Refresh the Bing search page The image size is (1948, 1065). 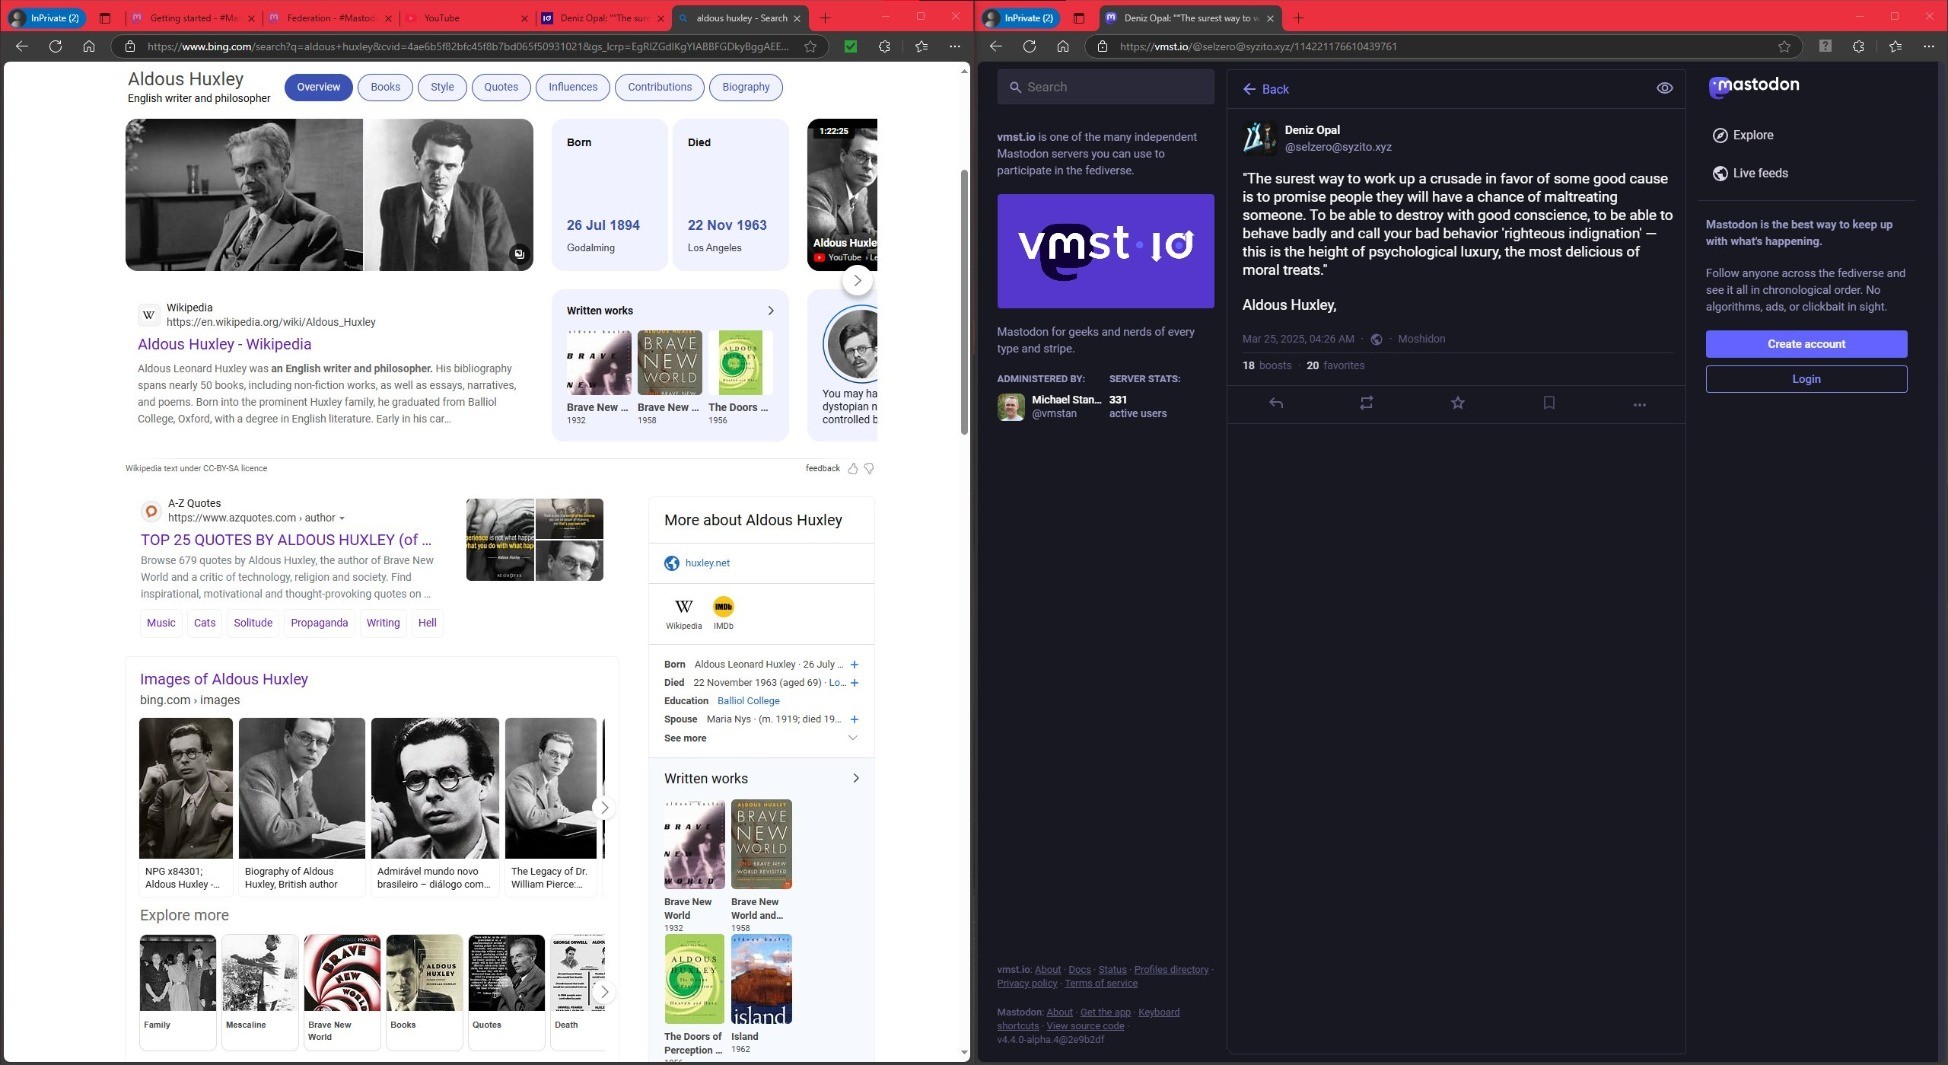[x=55, y=46]
